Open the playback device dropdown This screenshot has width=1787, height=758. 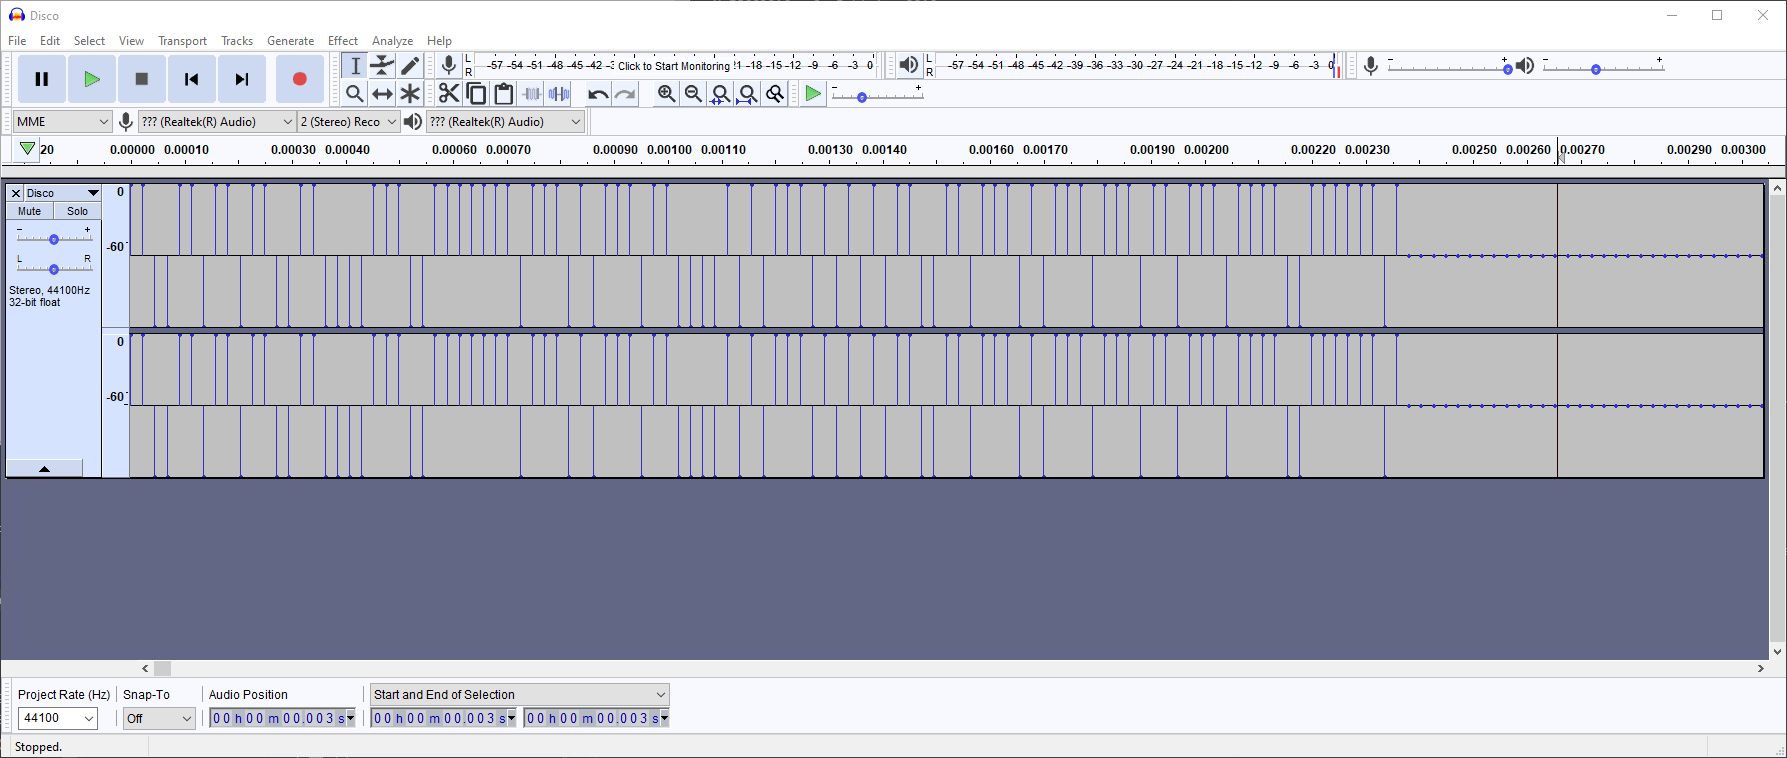pos(505,122)
